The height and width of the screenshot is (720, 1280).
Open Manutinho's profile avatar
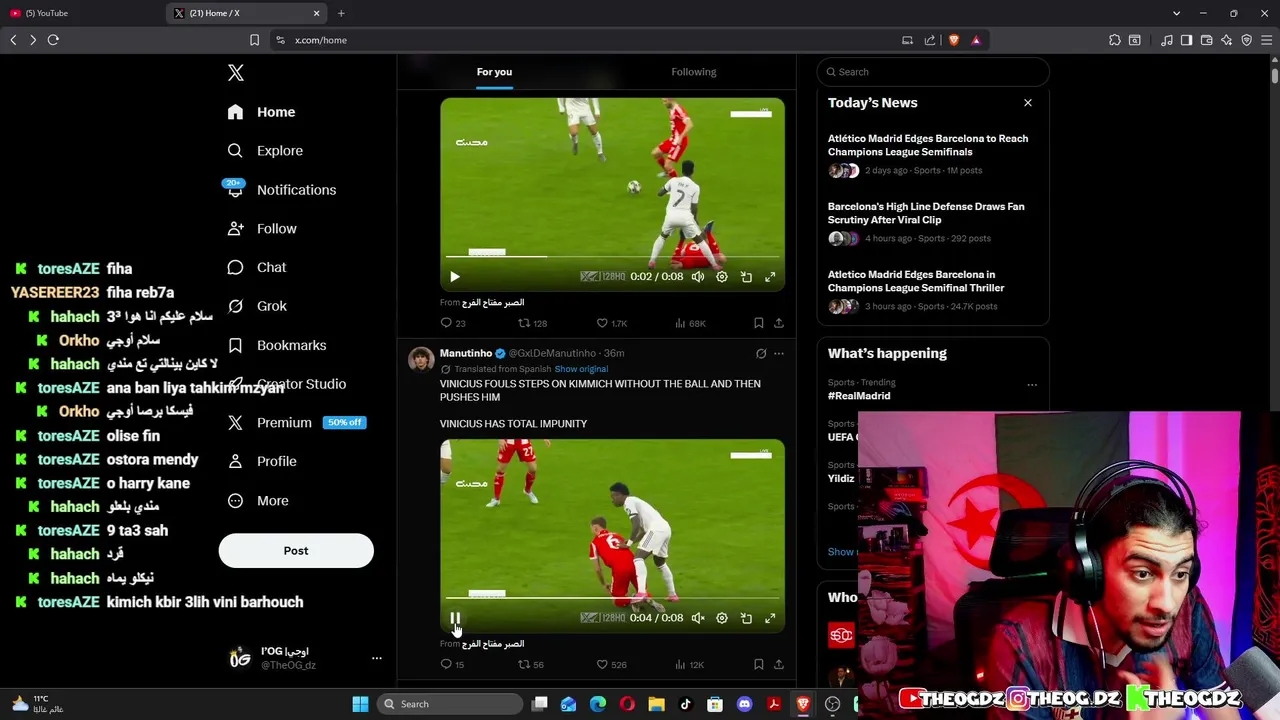pos(421,359)
